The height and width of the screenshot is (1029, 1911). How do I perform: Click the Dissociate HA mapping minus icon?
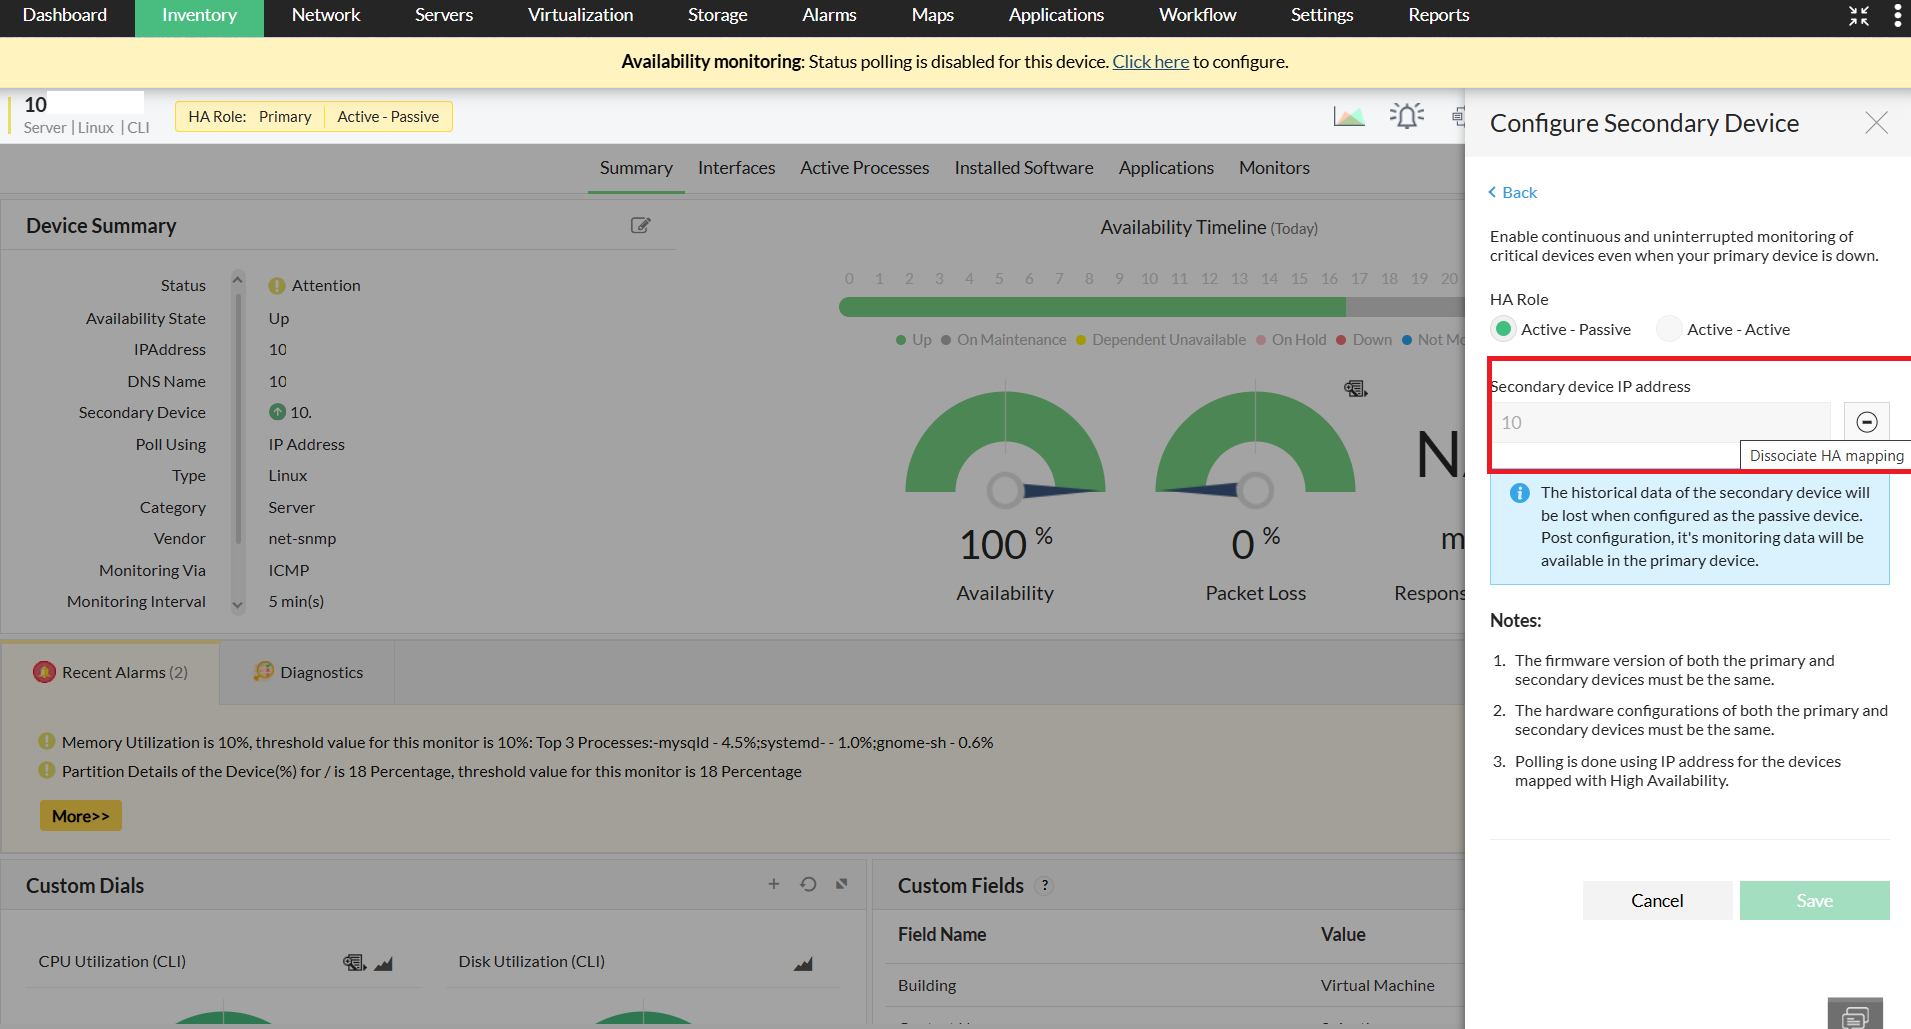click(x=1866, y=422)
